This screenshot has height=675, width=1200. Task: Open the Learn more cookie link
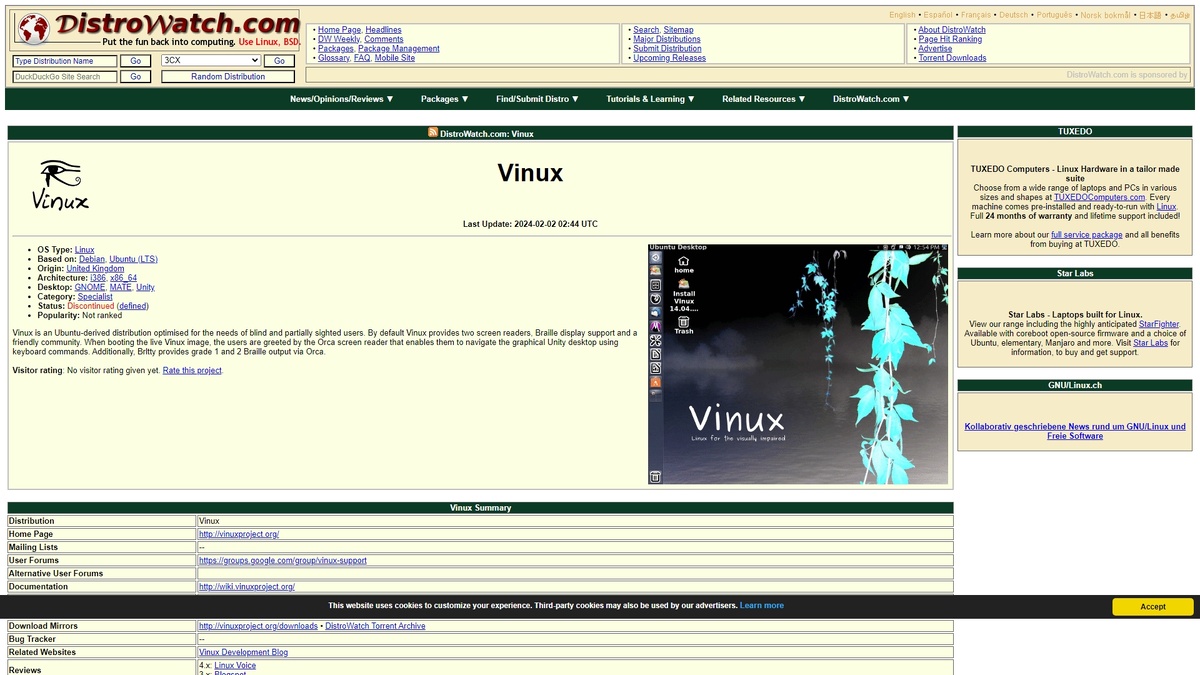pyautogui.click(x=762, y=606)
